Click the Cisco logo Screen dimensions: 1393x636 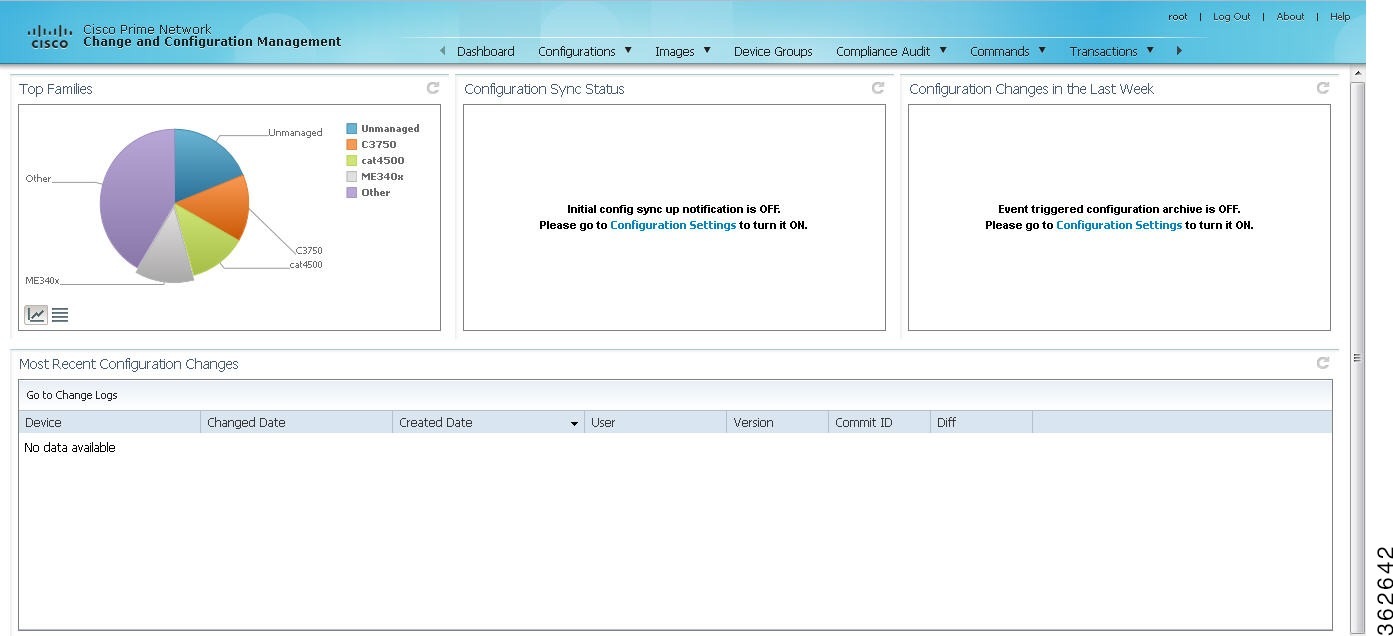point(50,37)
